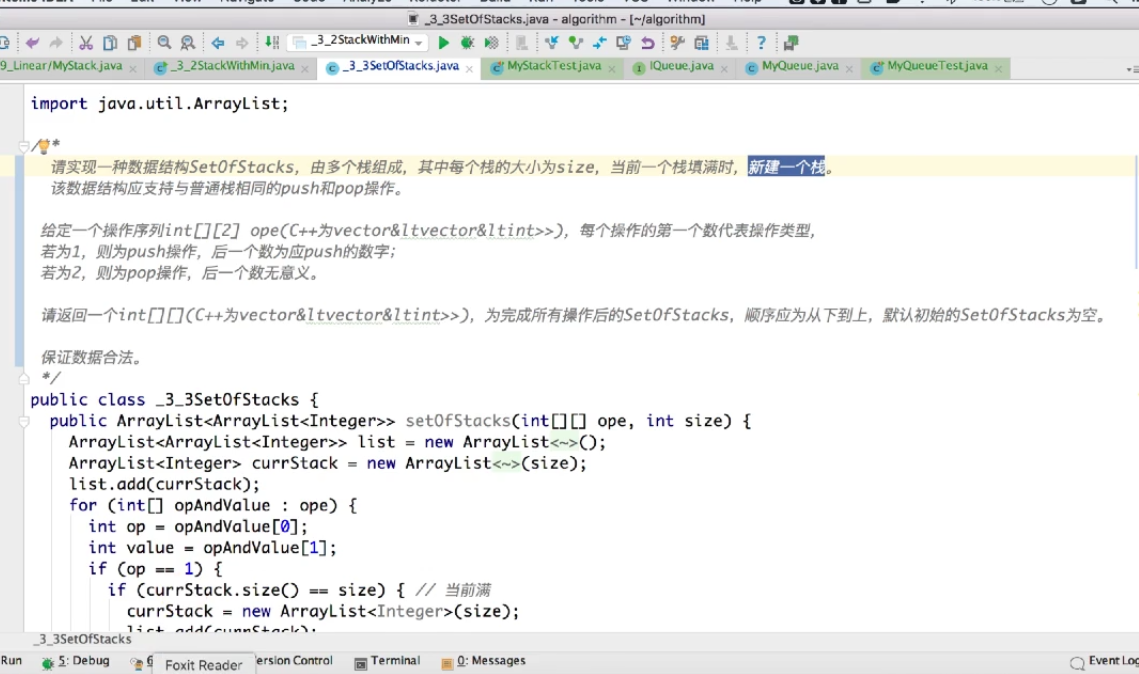This screenshot has height=674, width=1139.
Task: Click the Stop process icon
Action: tap(522, 43)
